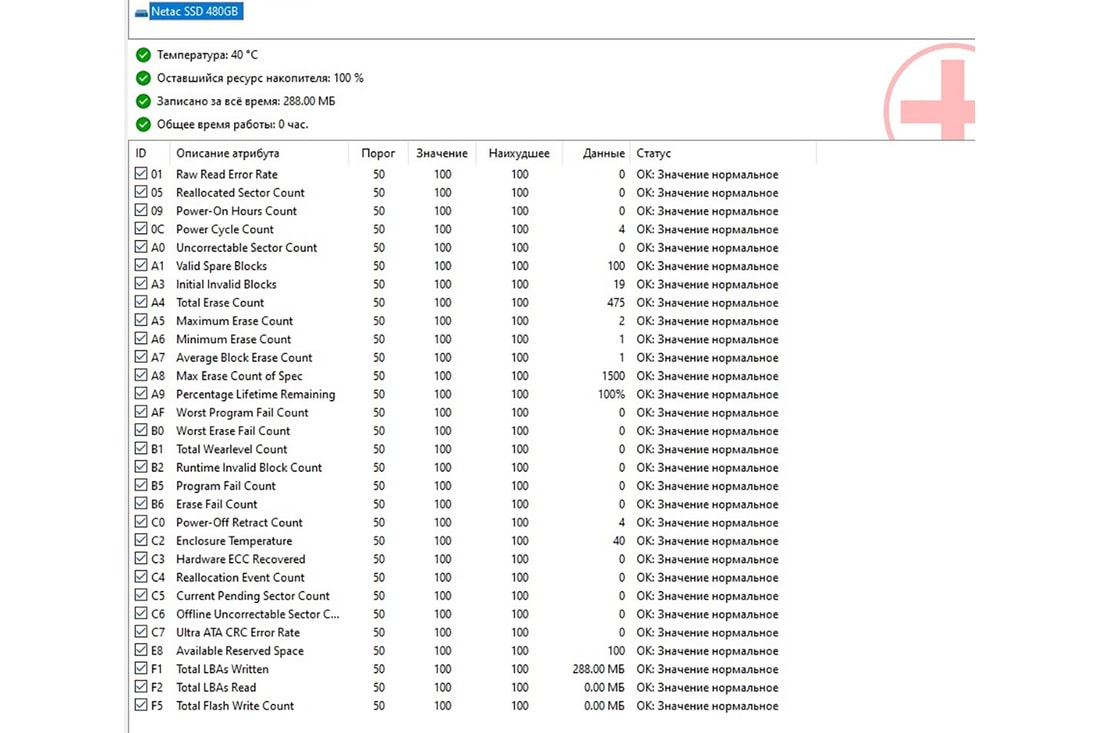
Task: Select the 'Available Reserved Space' row
Action: (457, 651)
